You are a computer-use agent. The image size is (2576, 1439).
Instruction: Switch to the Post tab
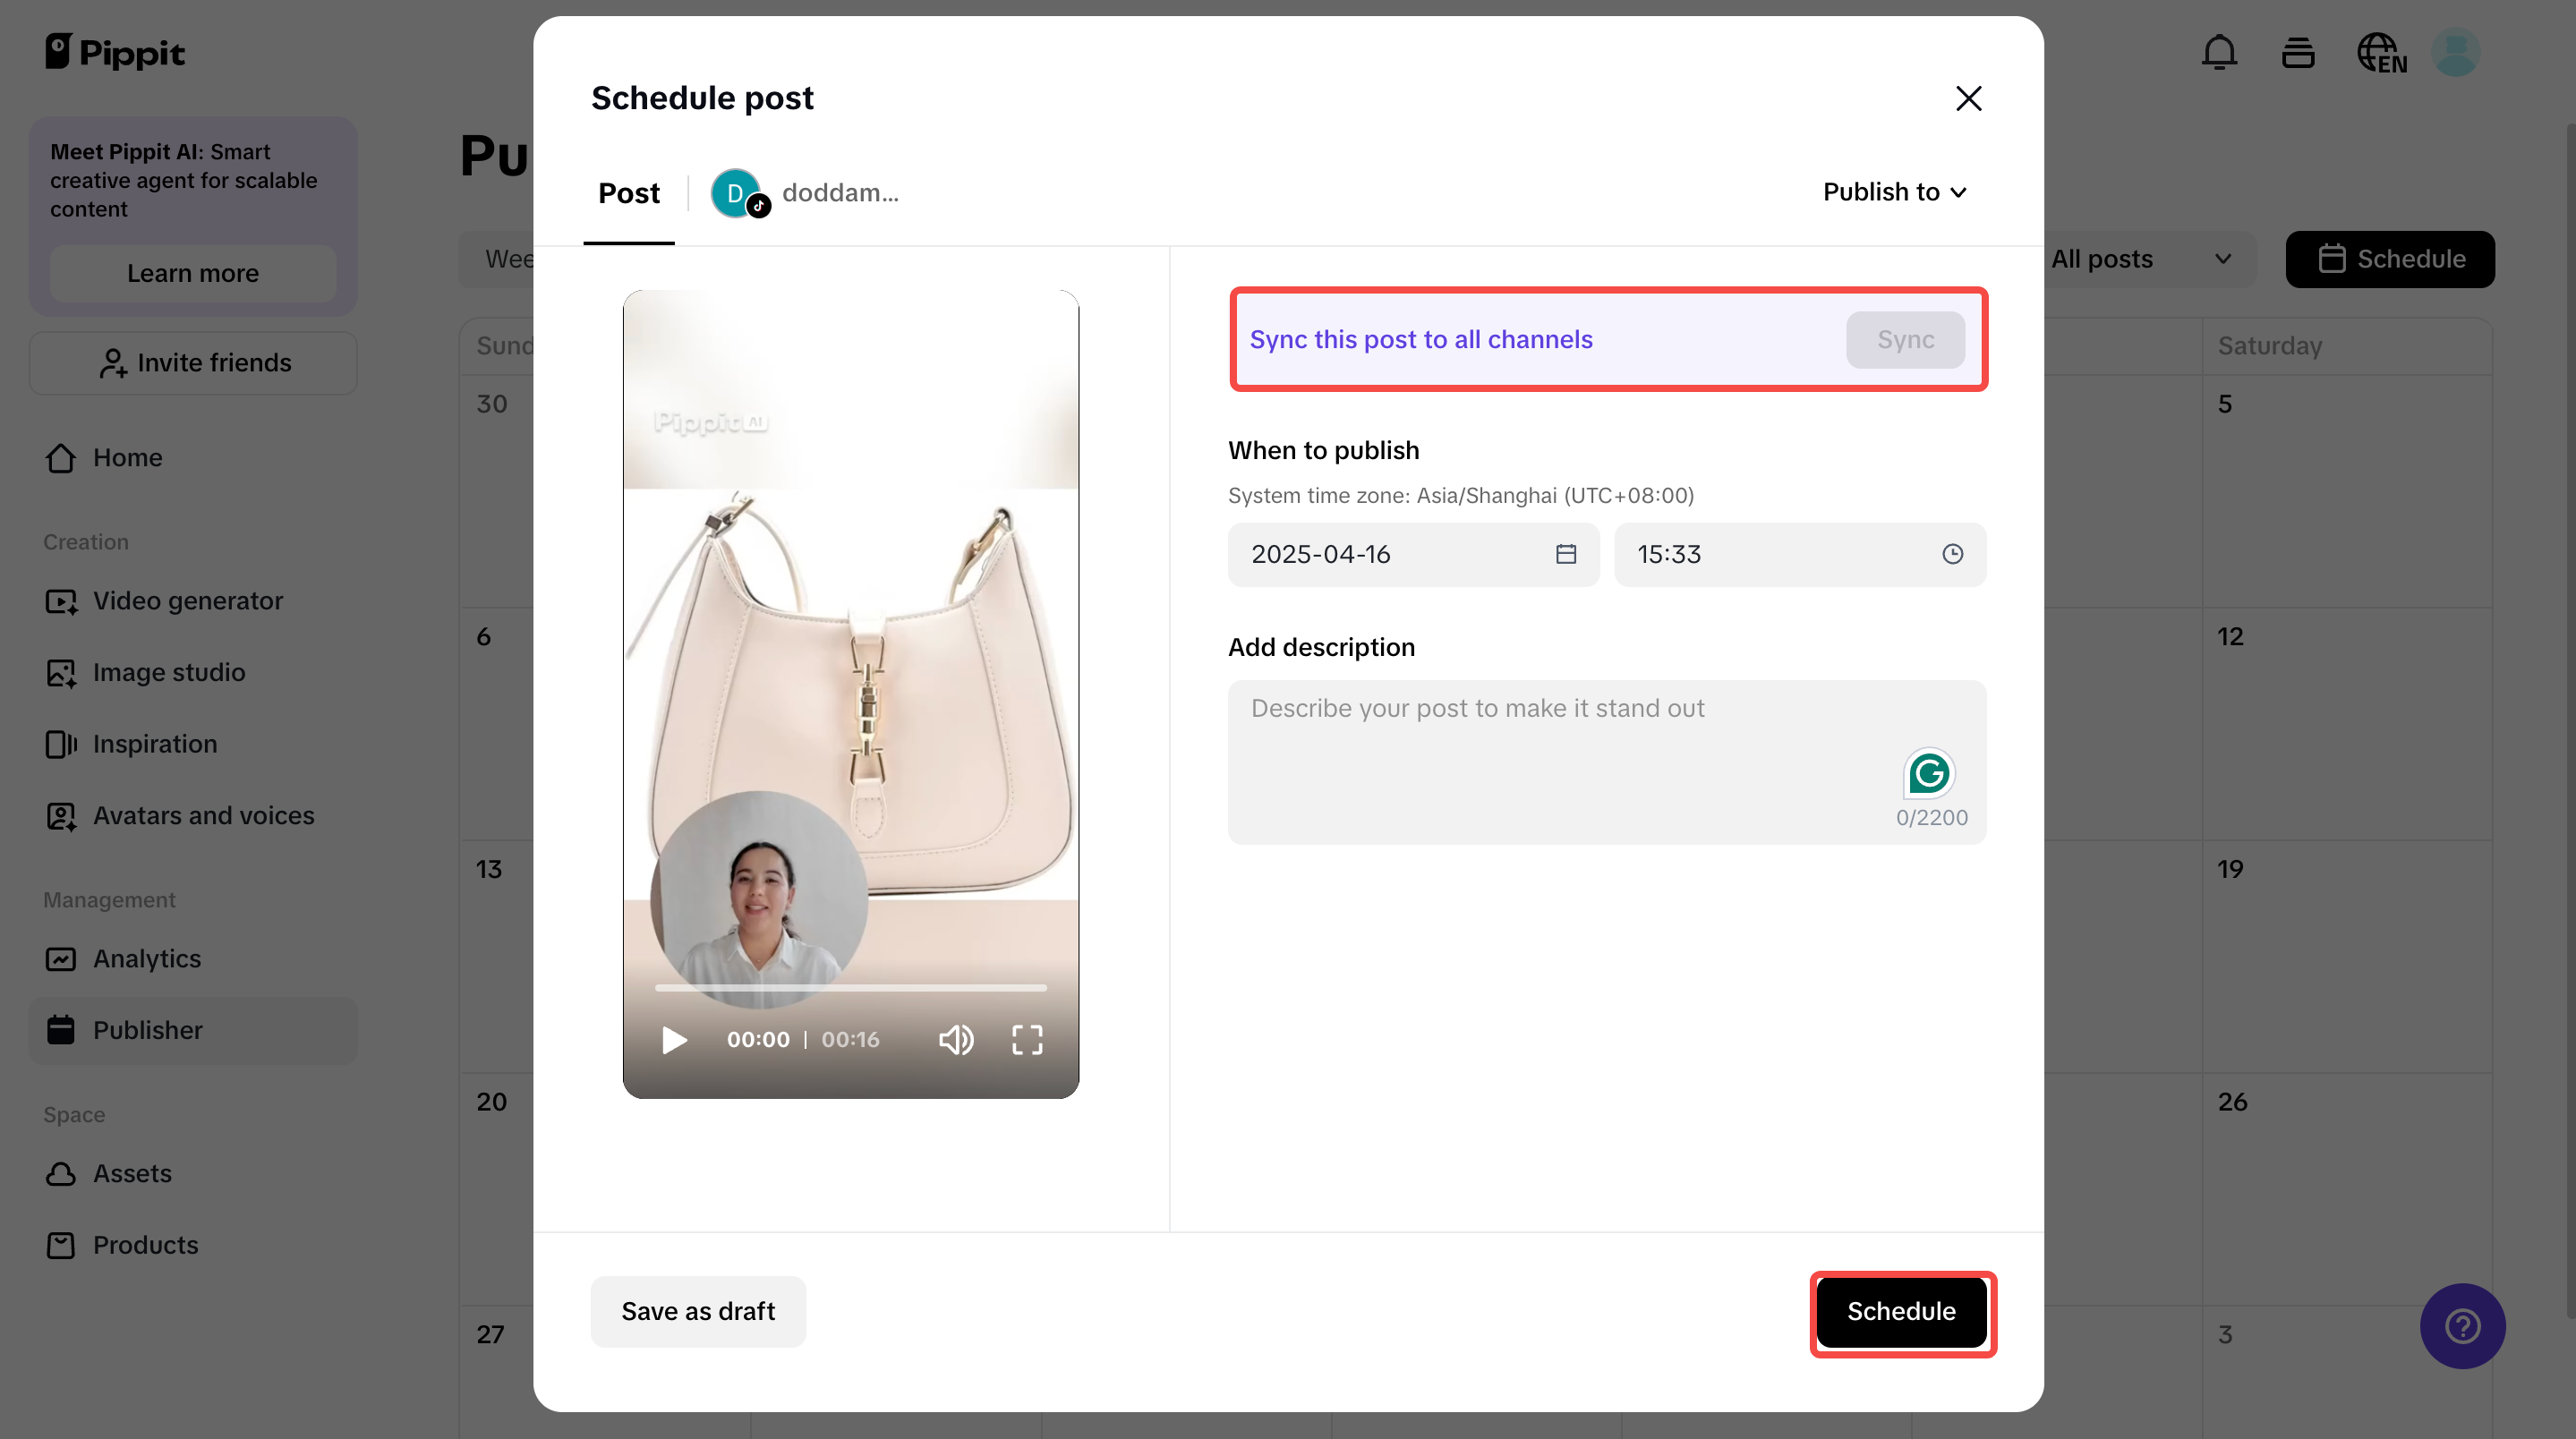[x=629, y=193]
